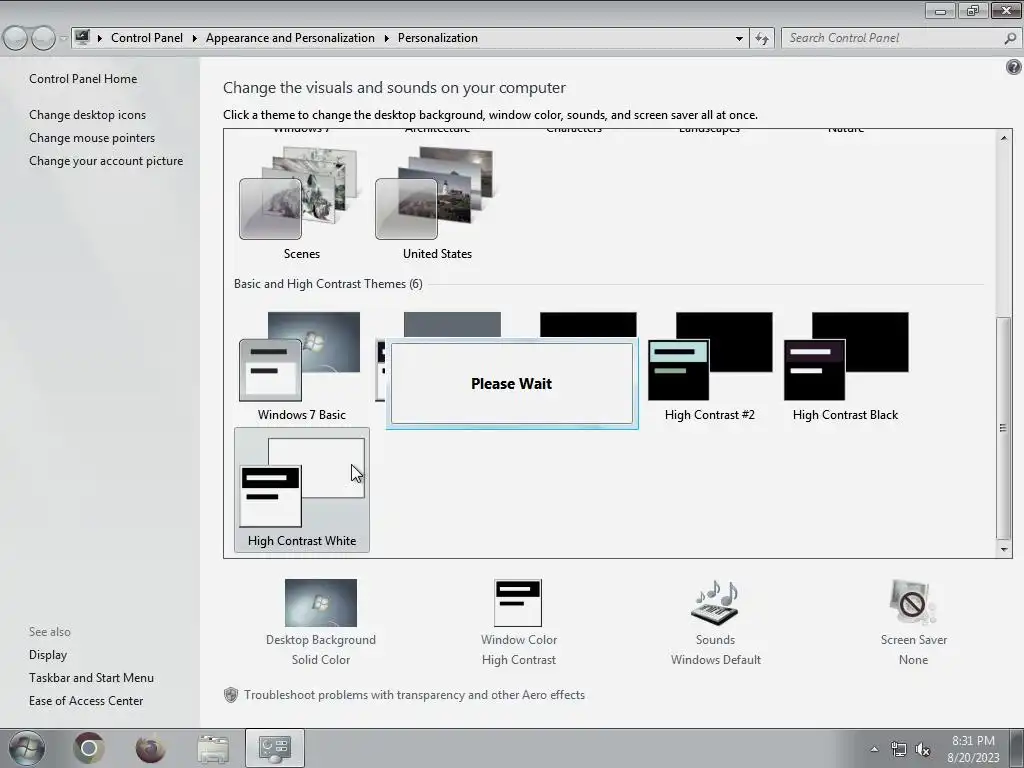Open the Windows Start button
1024x768 pixels.
click(x=26, y=748)
